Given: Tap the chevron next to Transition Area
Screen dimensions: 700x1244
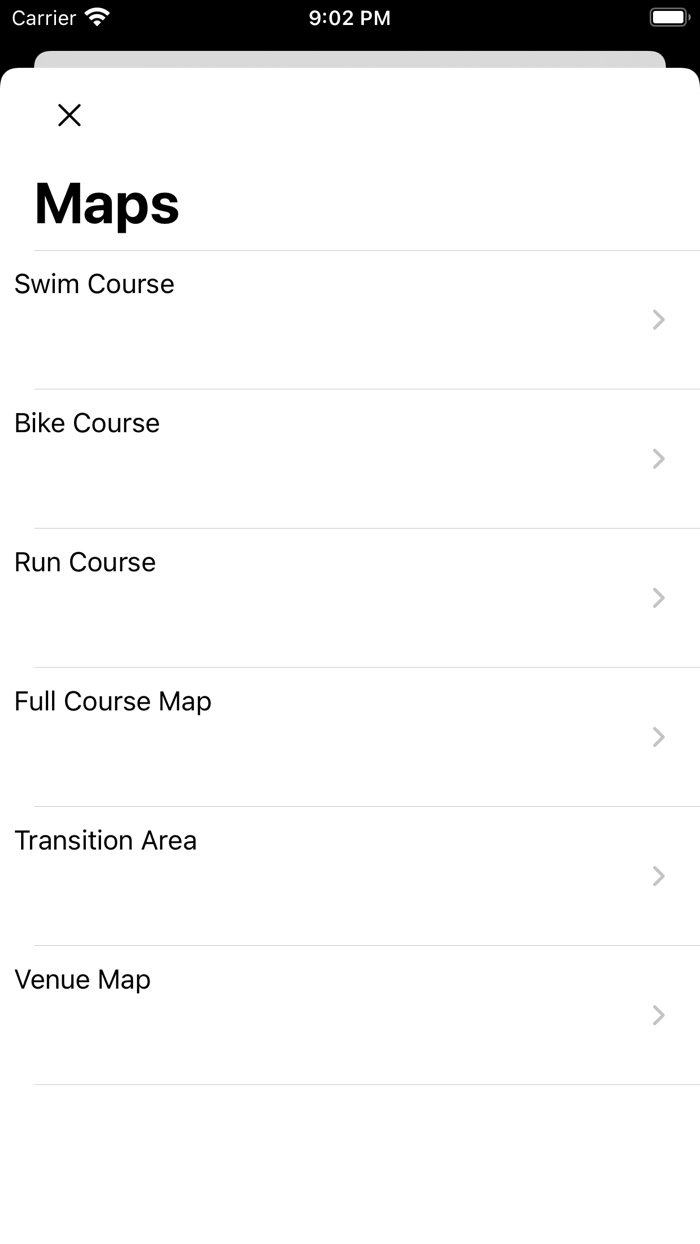Looking at the screenshot, I should click(x=658, y=876).
